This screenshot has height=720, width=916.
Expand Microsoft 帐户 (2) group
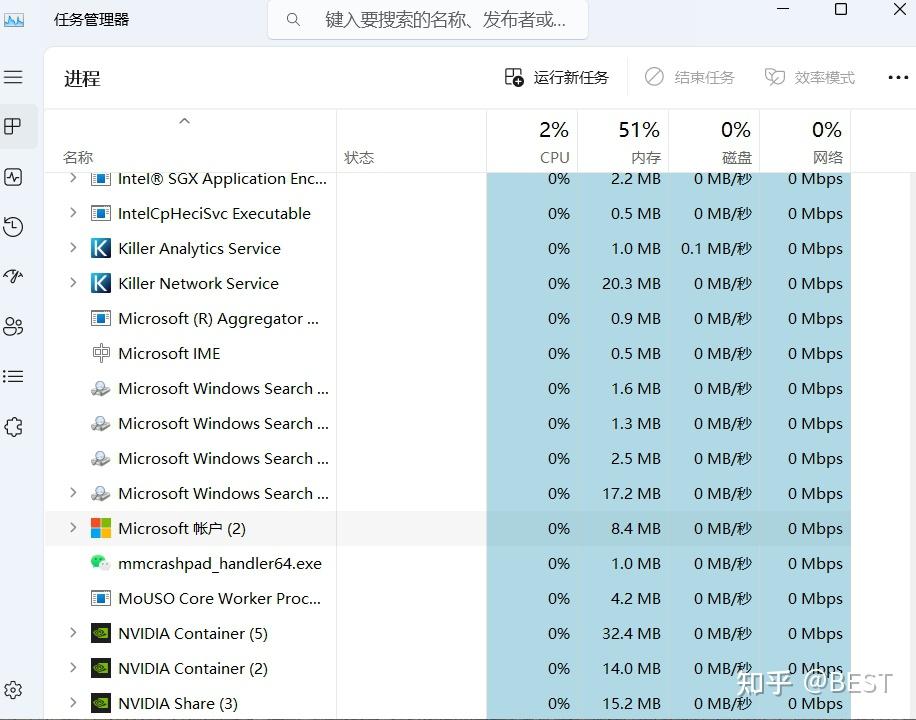coord(73,528)
